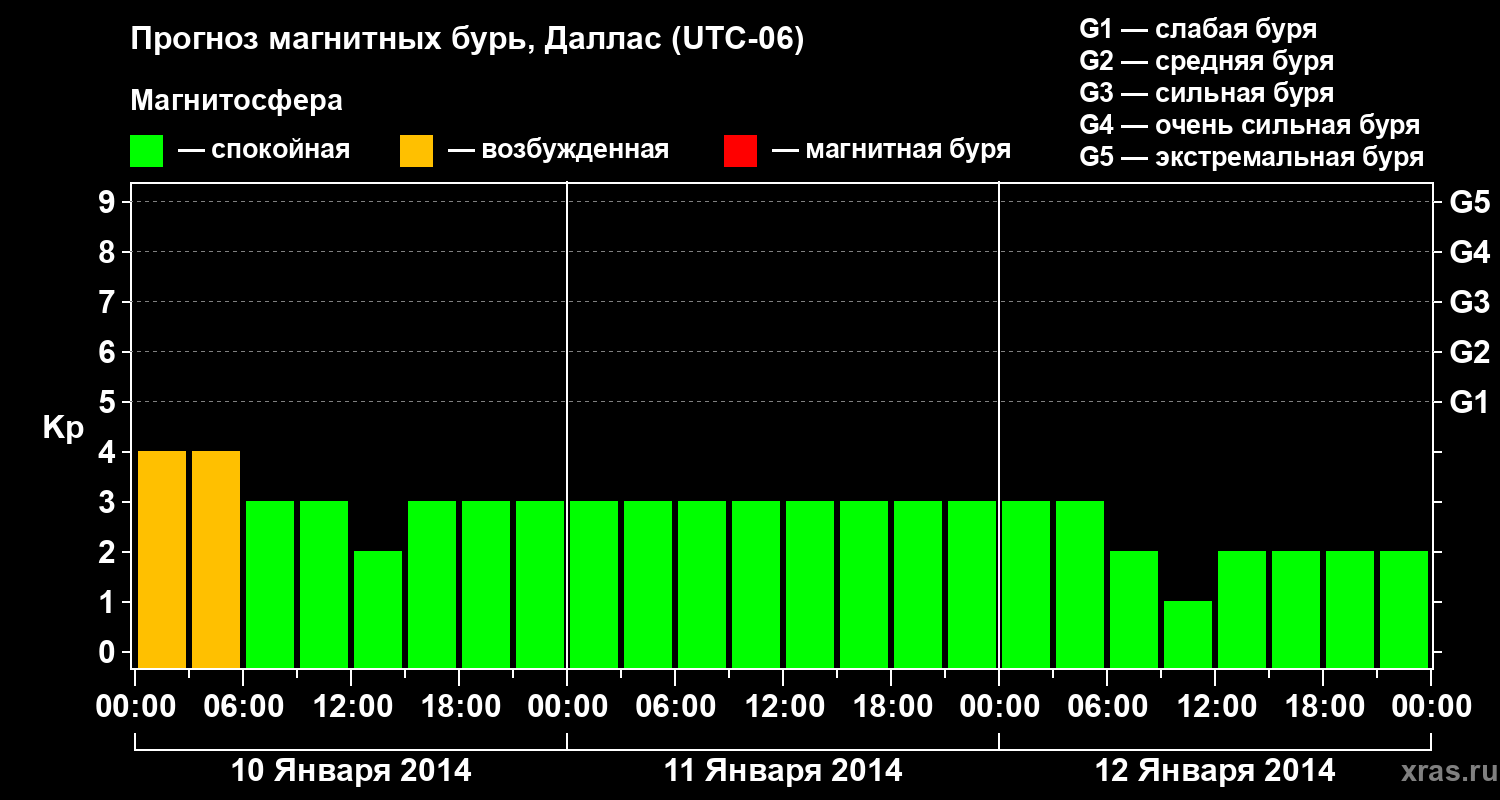This screenshot has height=800, width=1500.
Task: Click the G4 label on right axis
Action: 1469,252
